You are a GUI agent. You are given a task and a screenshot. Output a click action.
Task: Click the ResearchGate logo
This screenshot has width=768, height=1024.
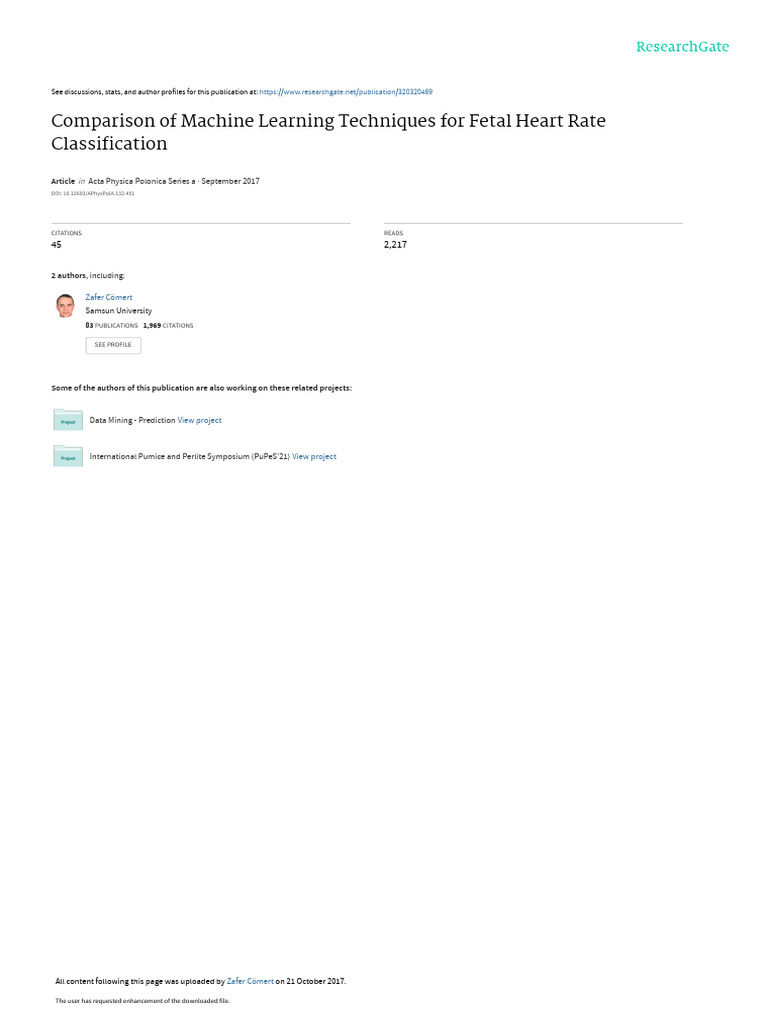coord(682,47)
